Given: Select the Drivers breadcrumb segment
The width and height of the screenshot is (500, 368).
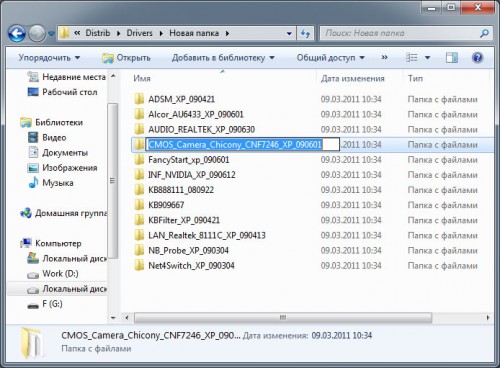Looking at the screenshot, I should (139, 33).
